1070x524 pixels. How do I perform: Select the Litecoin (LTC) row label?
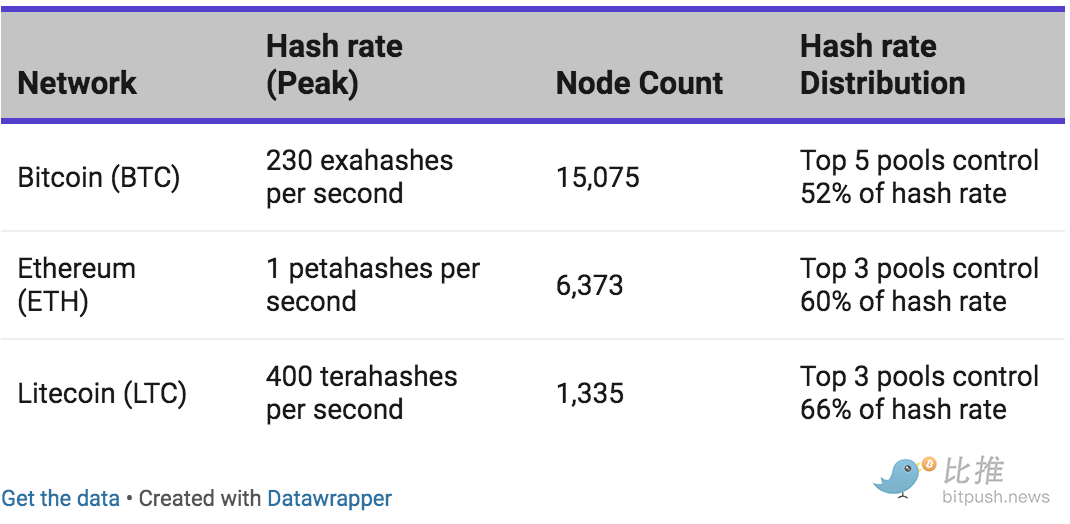click(102, 394)
